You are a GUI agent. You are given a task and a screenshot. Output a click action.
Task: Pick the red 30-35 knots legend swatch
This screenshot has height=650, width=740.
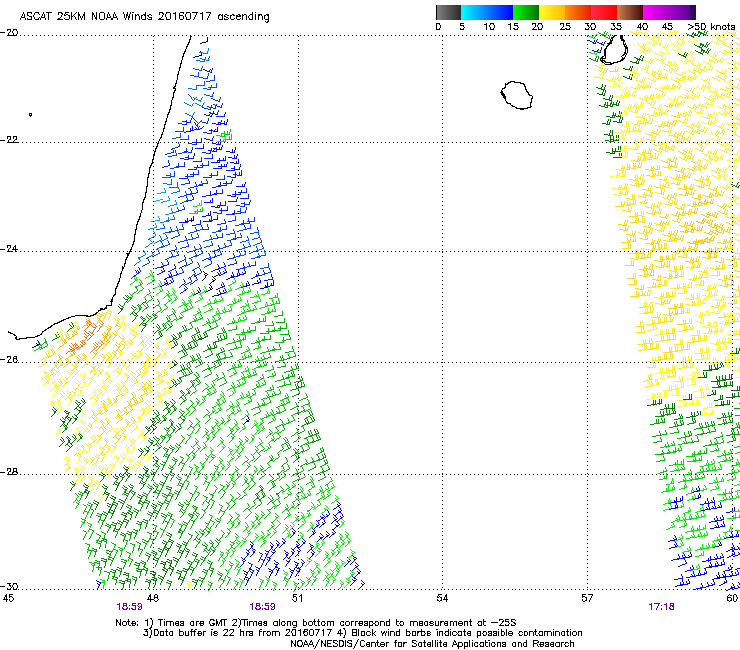(604, 12)
